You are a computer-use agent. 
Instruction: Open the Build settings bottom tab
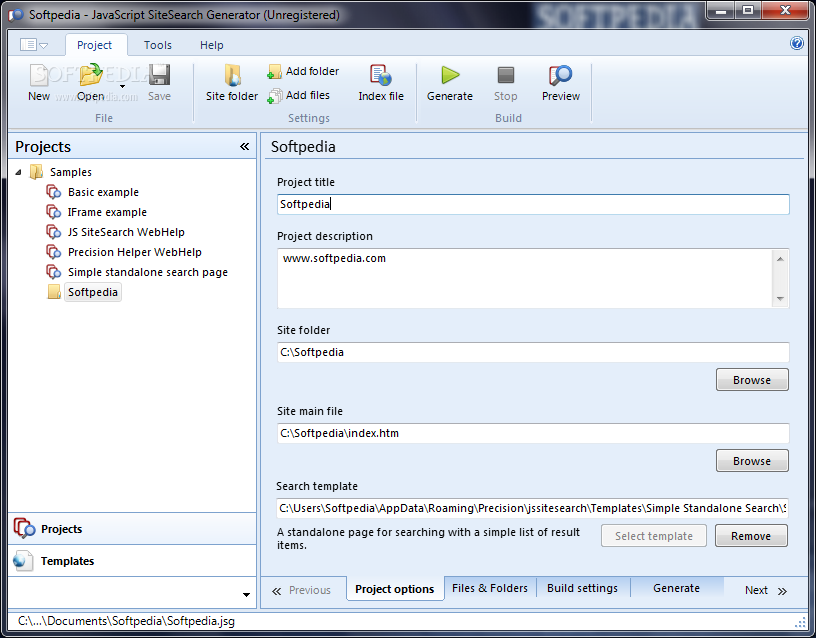coord(582,588)
